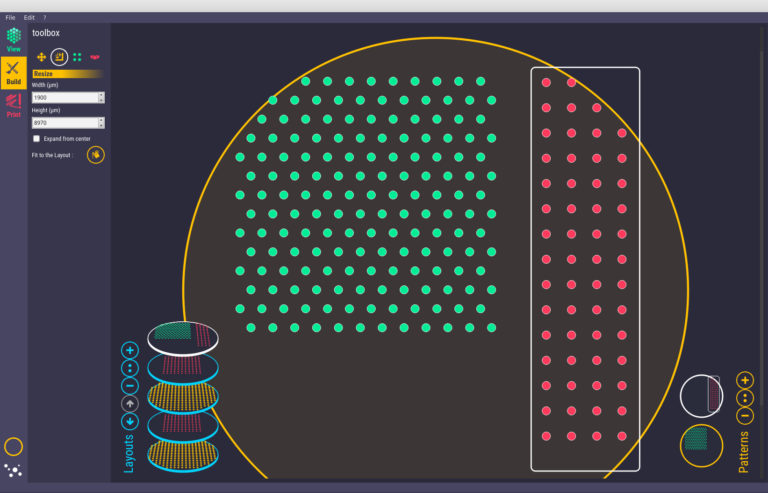Viewport: 768px width, 493px height.
Task: Select the third layout with yellow dots
Action: tap(183, 397)
